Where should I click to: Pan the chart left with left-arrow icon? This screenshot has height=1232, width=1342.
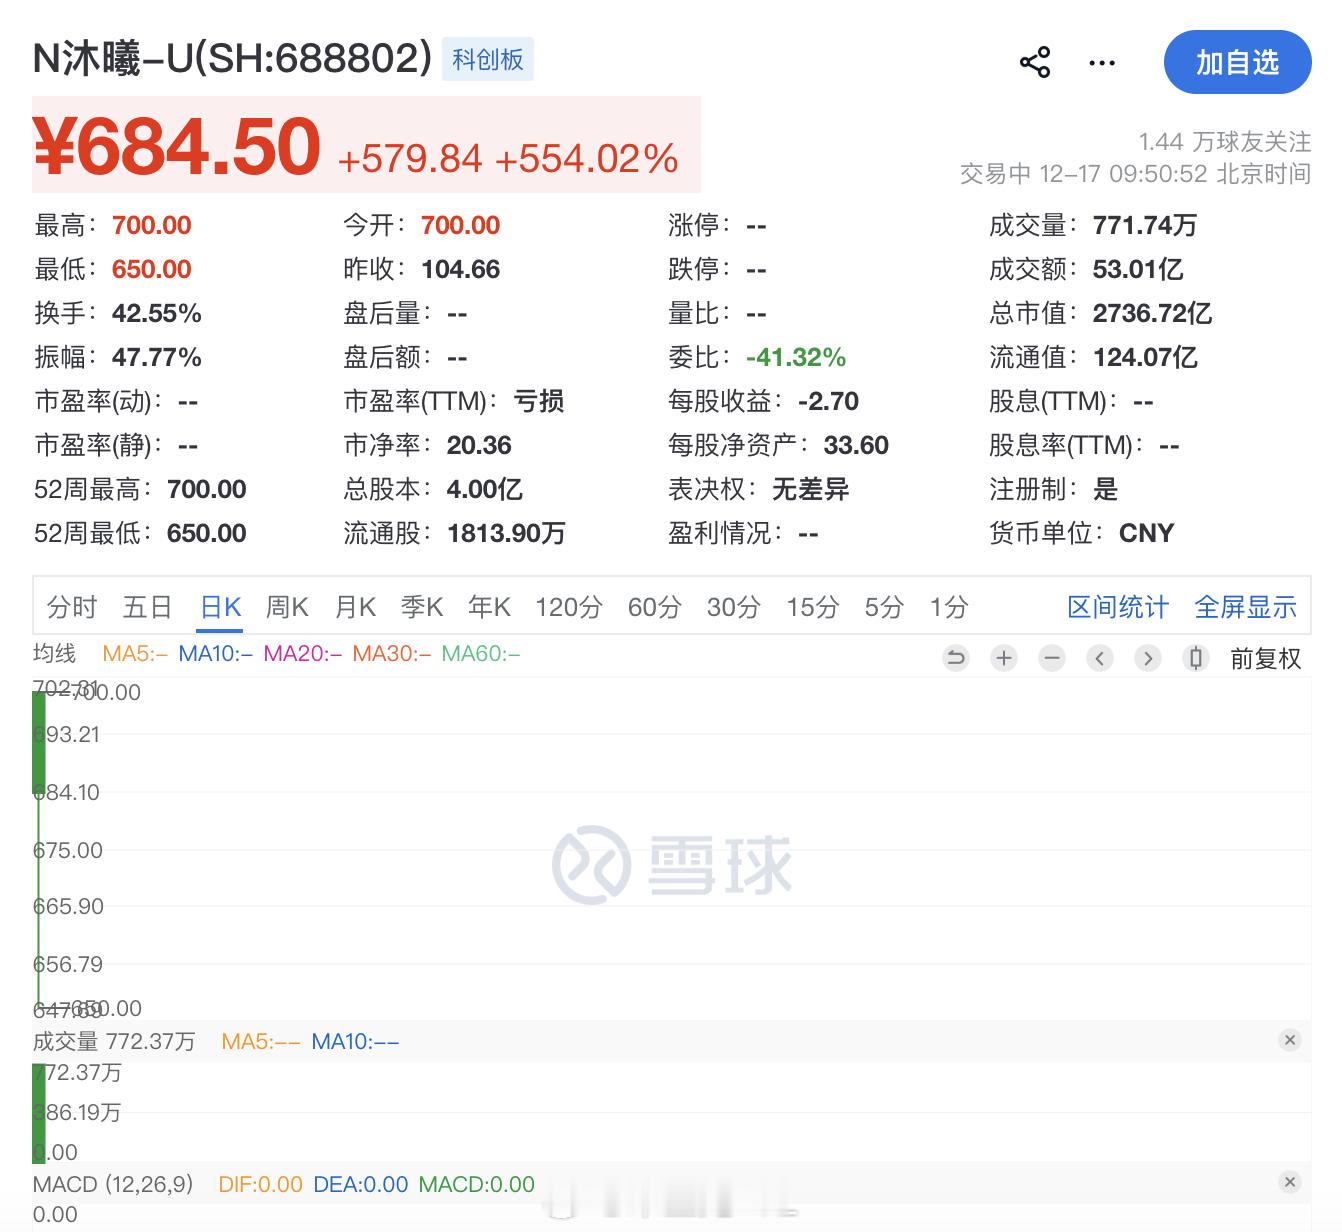(1100, 658)
